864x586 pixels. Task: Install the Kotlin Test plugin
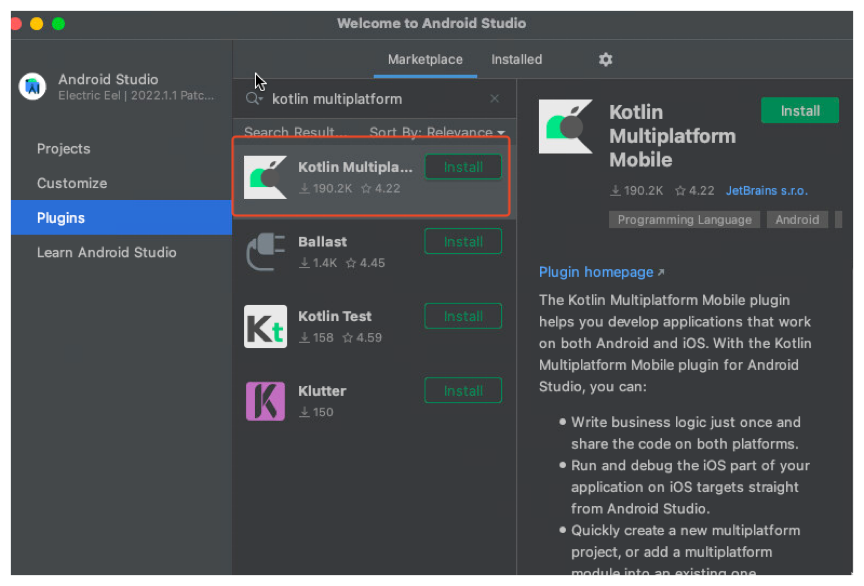[x=463, y=316]
